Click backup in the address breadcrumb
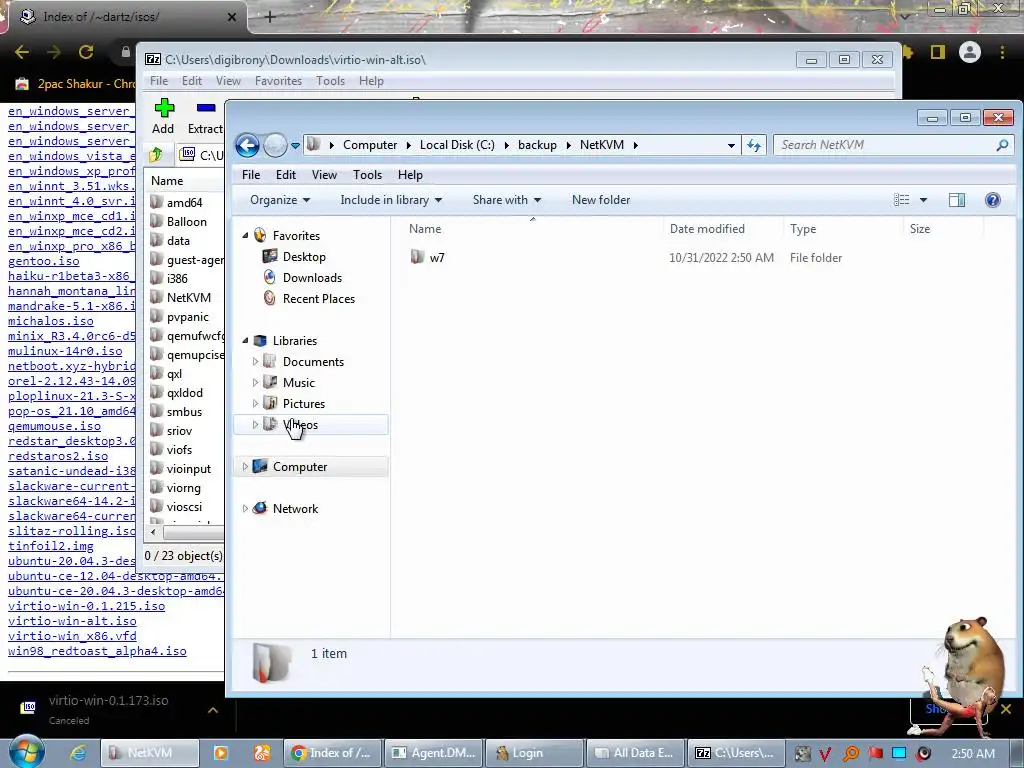The height and width of the screenshot is (768, 1024). [537, 145]
